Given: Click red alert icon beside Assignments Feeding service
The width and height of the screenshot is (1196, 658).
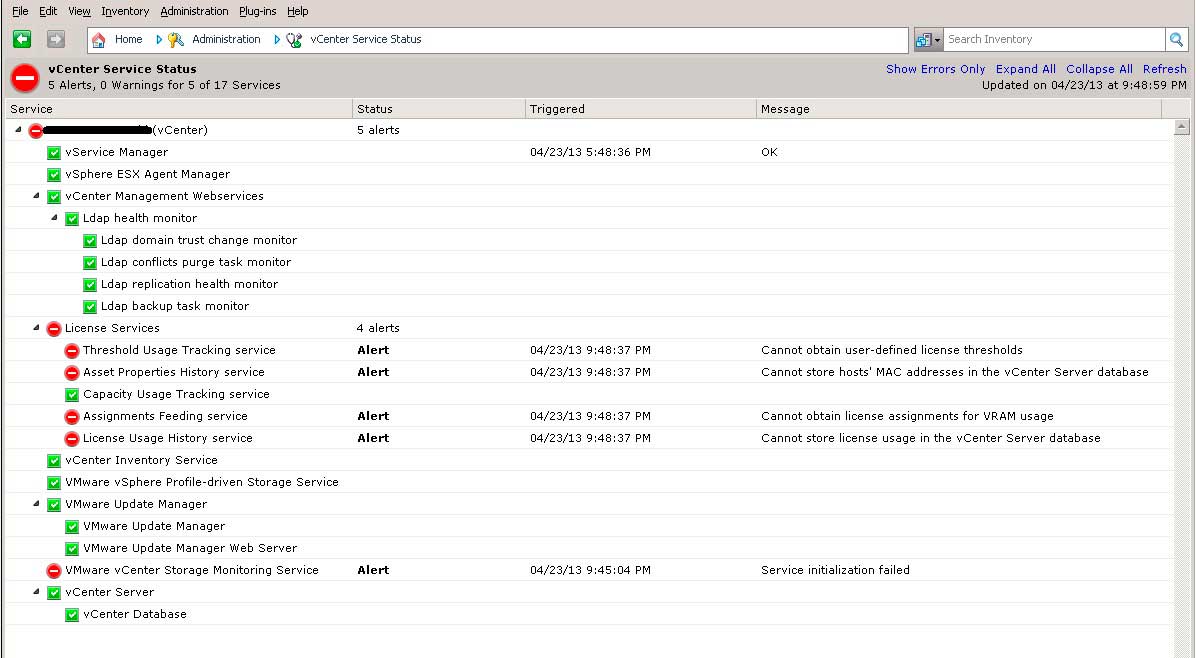Looking at the screenshot, I should click(72, 417).
